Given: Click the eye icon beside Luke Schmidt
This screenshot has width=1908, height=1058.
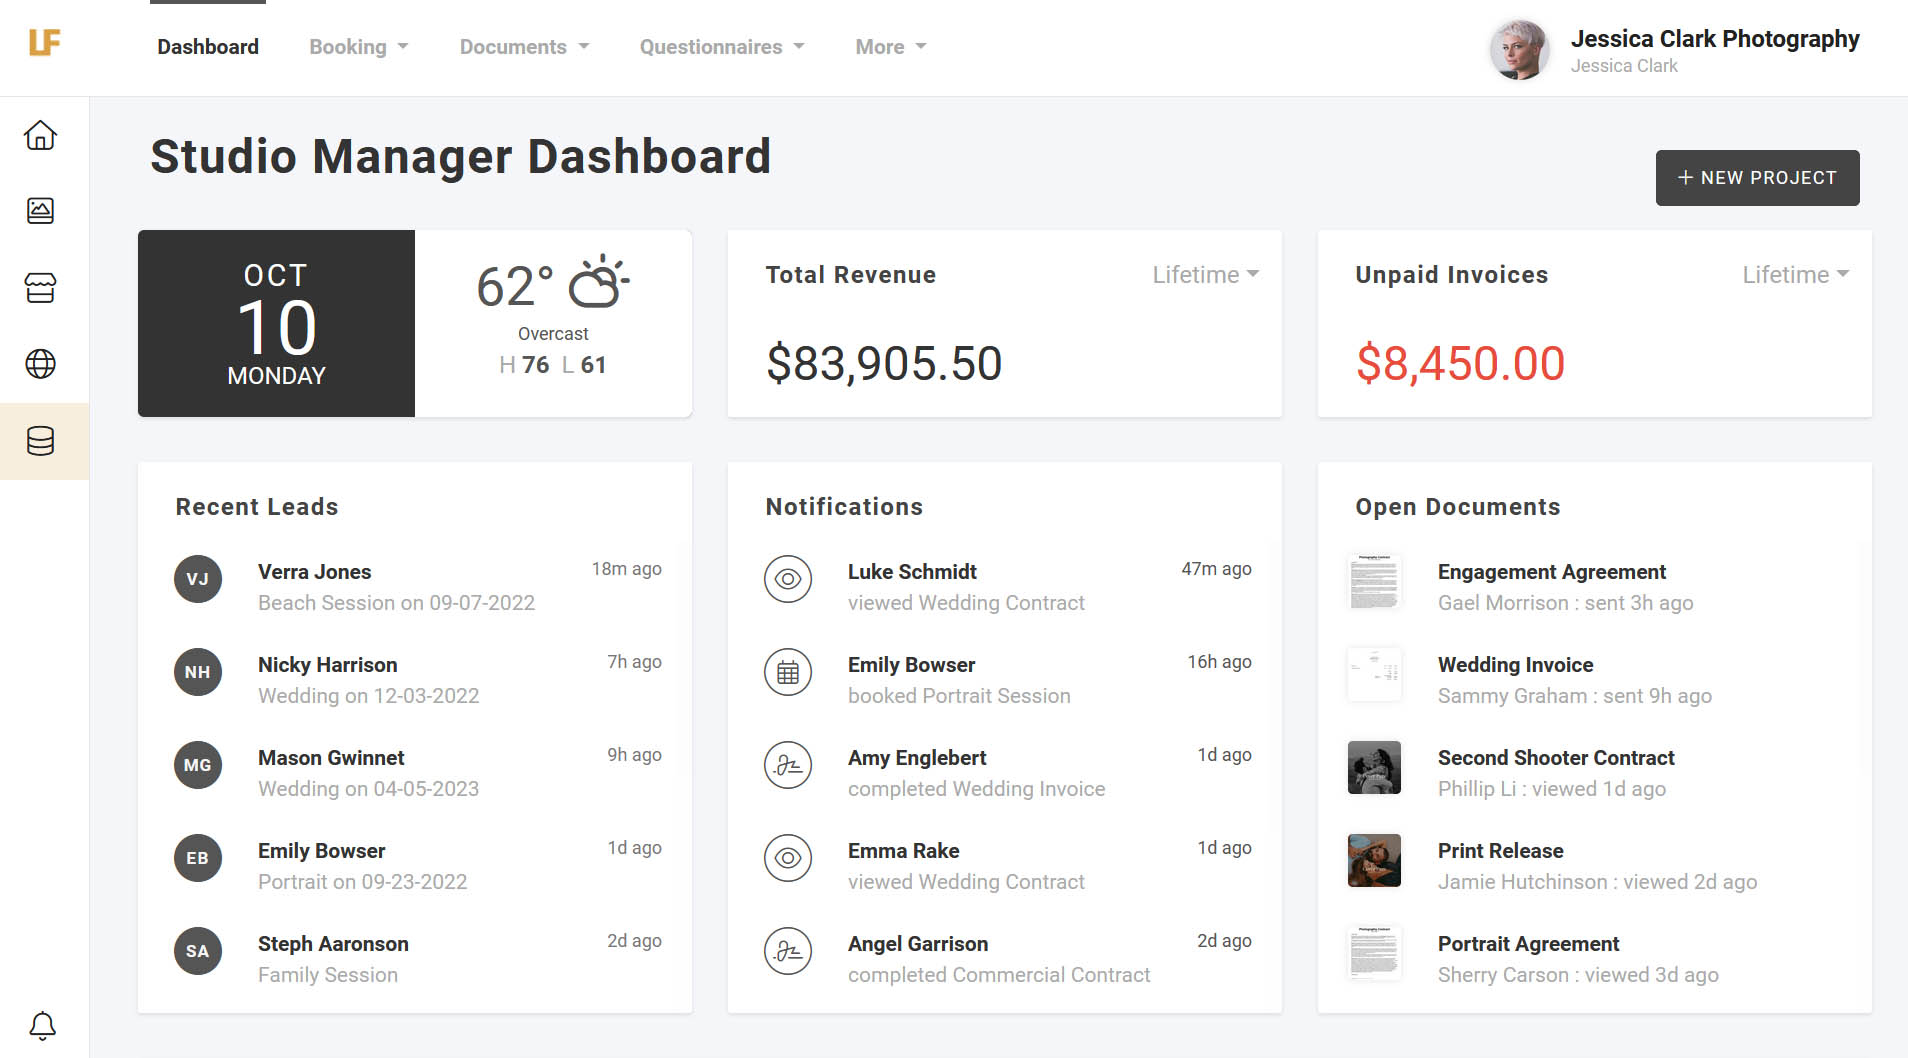Looking at the screenshot, I should [788, 579].
